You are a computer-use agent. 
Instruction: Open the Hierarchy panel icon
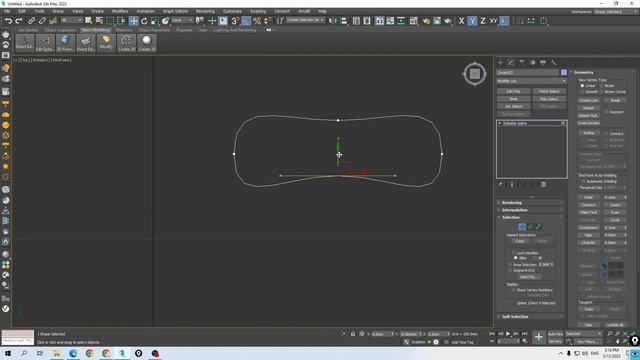[522, 62]
